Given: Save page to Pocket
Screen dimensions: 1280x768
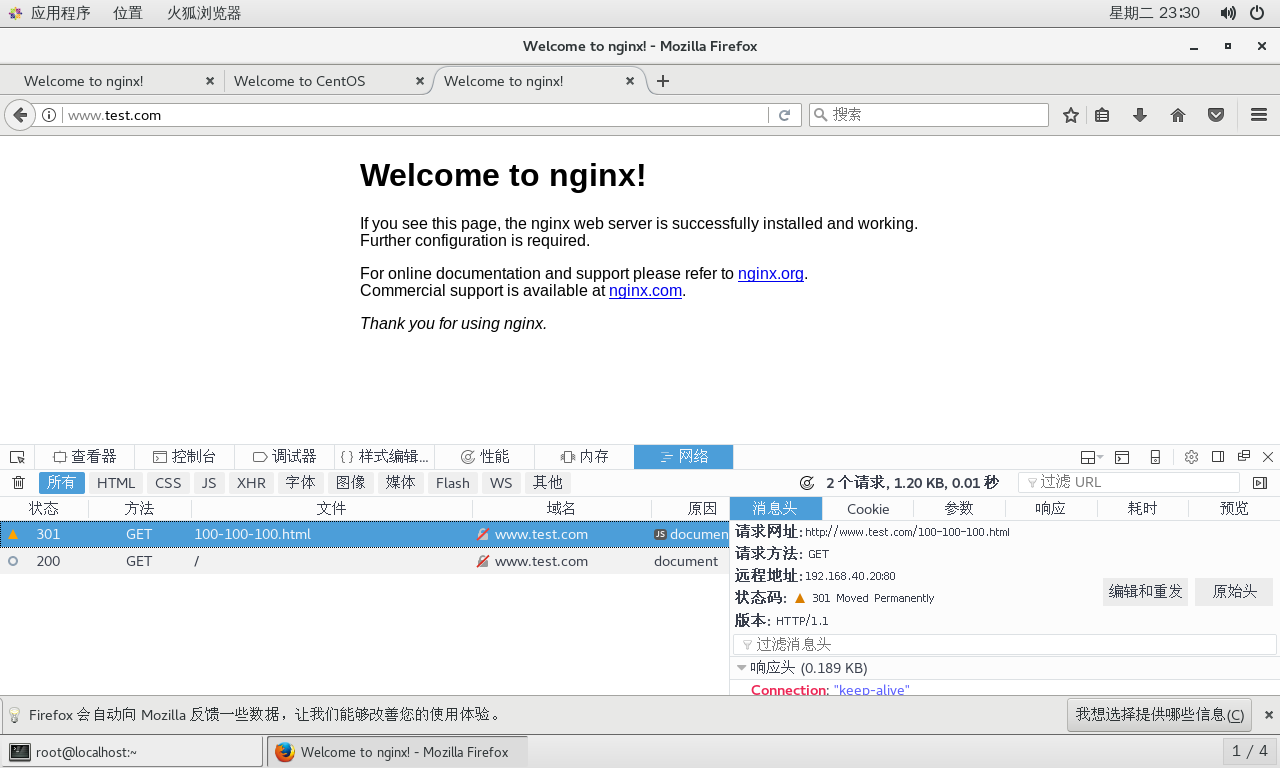Looking at the screenshot, I should tap(1216, 115).
